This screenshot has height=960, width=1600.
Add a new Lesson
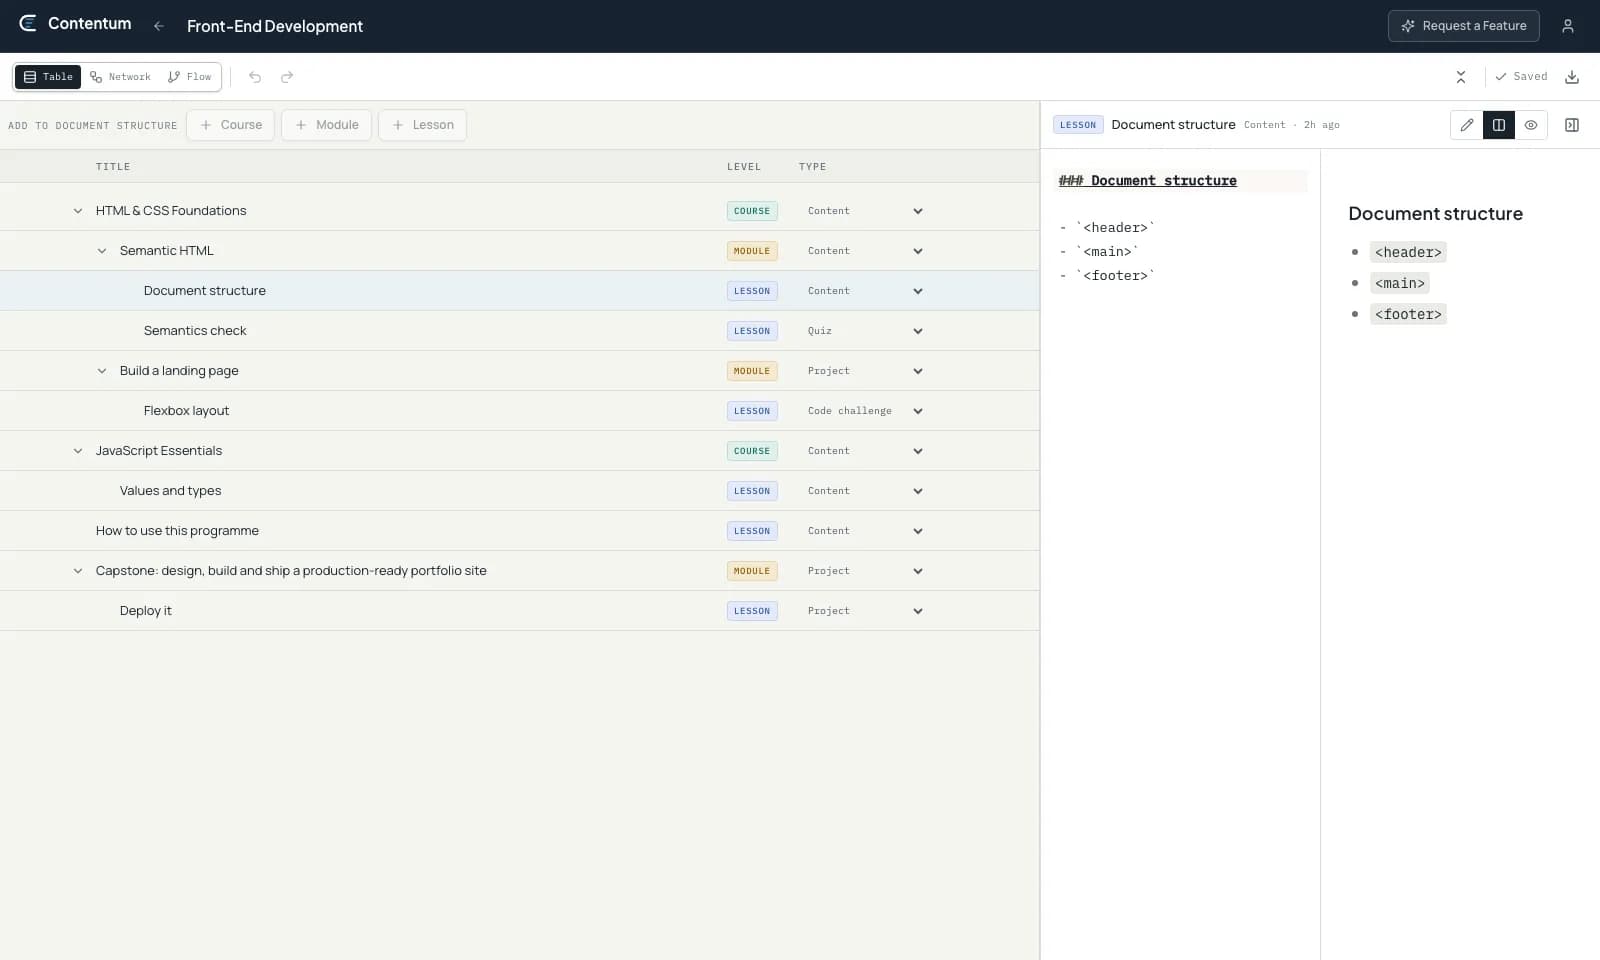(x=422, y=125)
